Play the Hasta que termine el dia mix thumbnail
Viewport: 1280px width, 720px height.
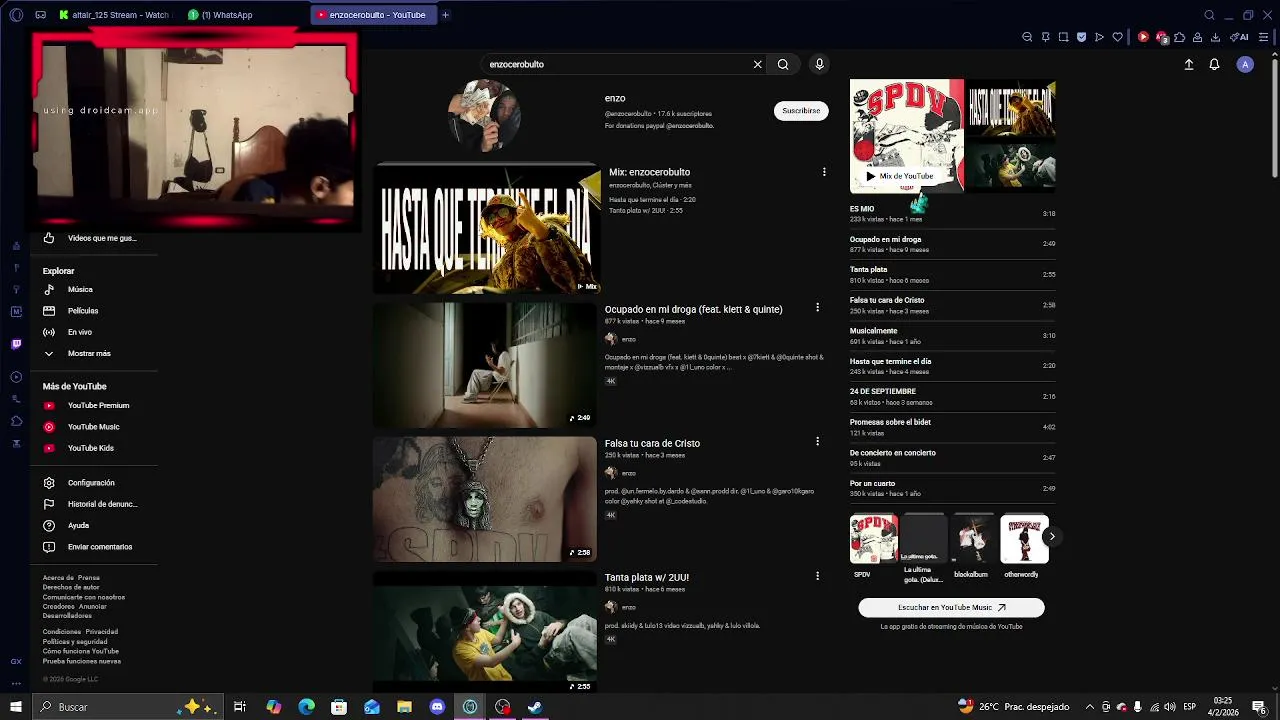tap(486, 229)
